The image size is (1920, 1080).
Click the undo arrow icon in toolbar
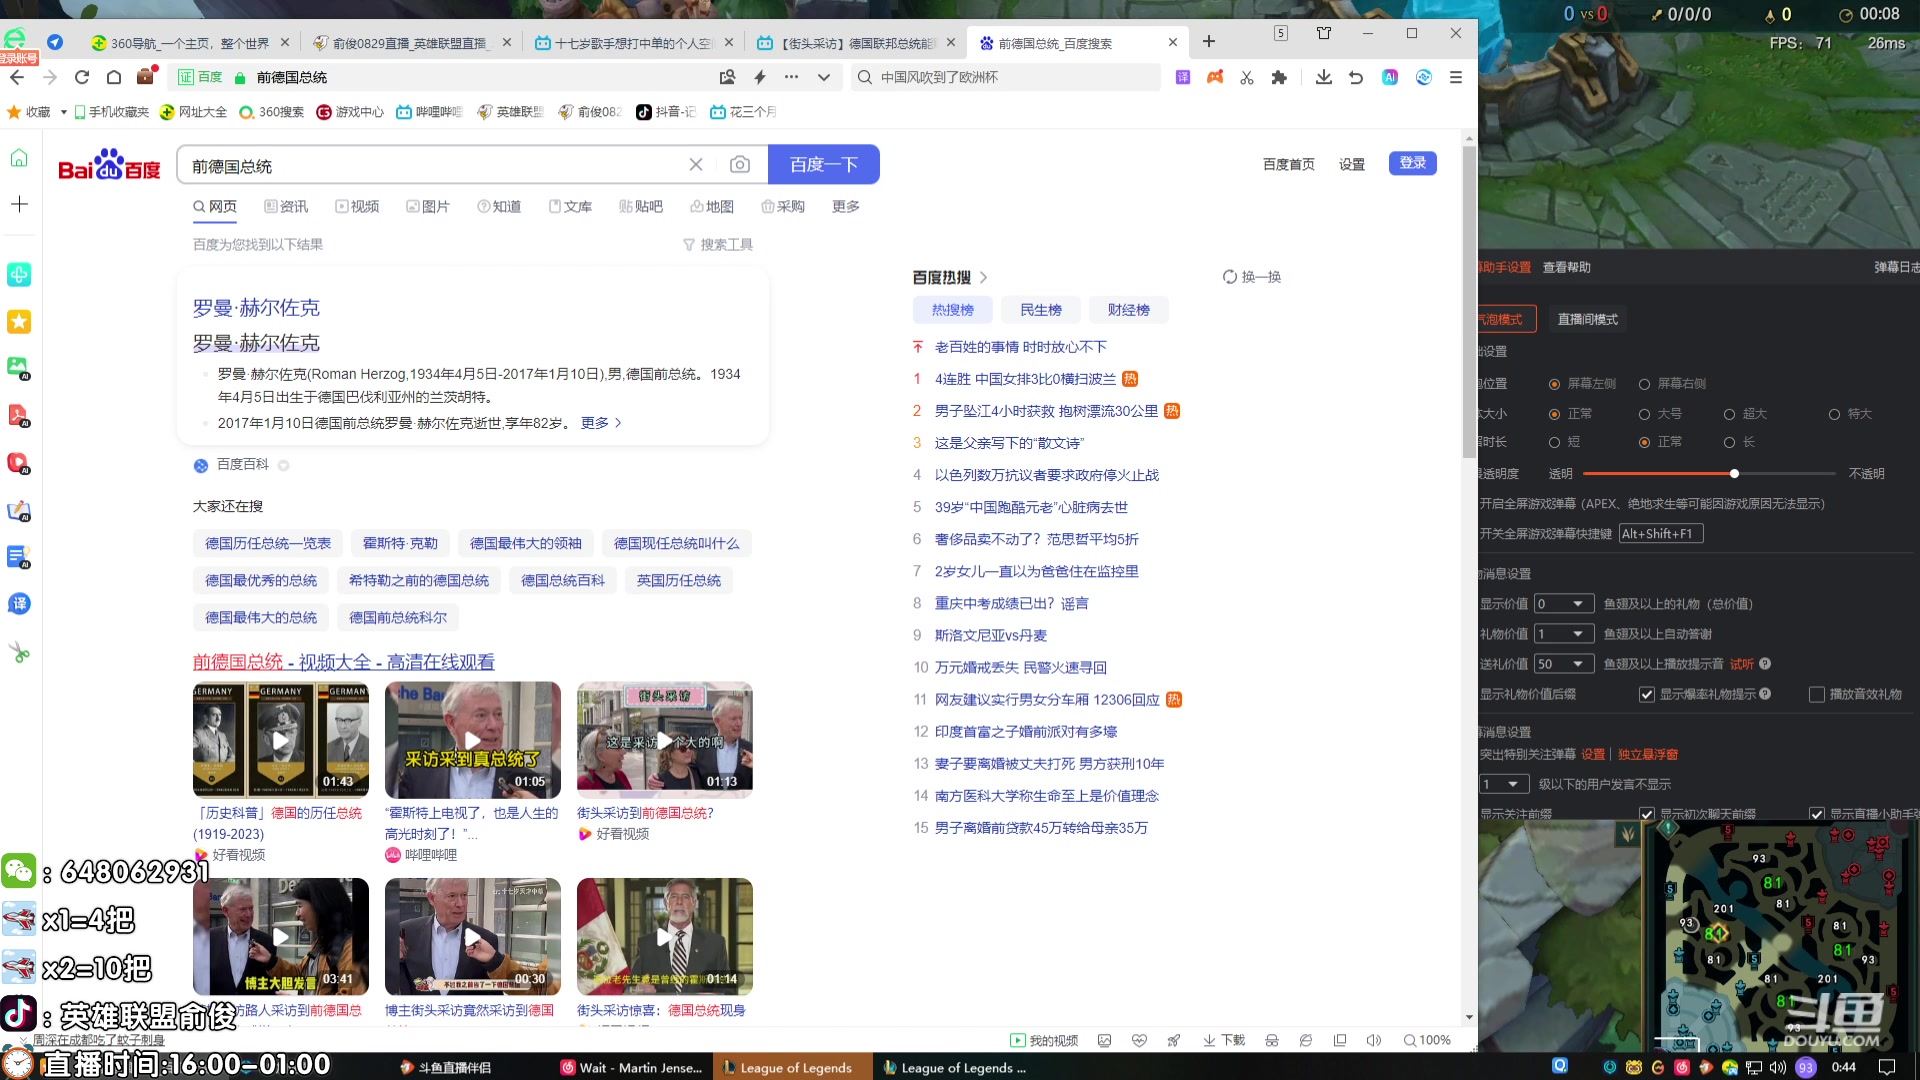(1356, 77)
